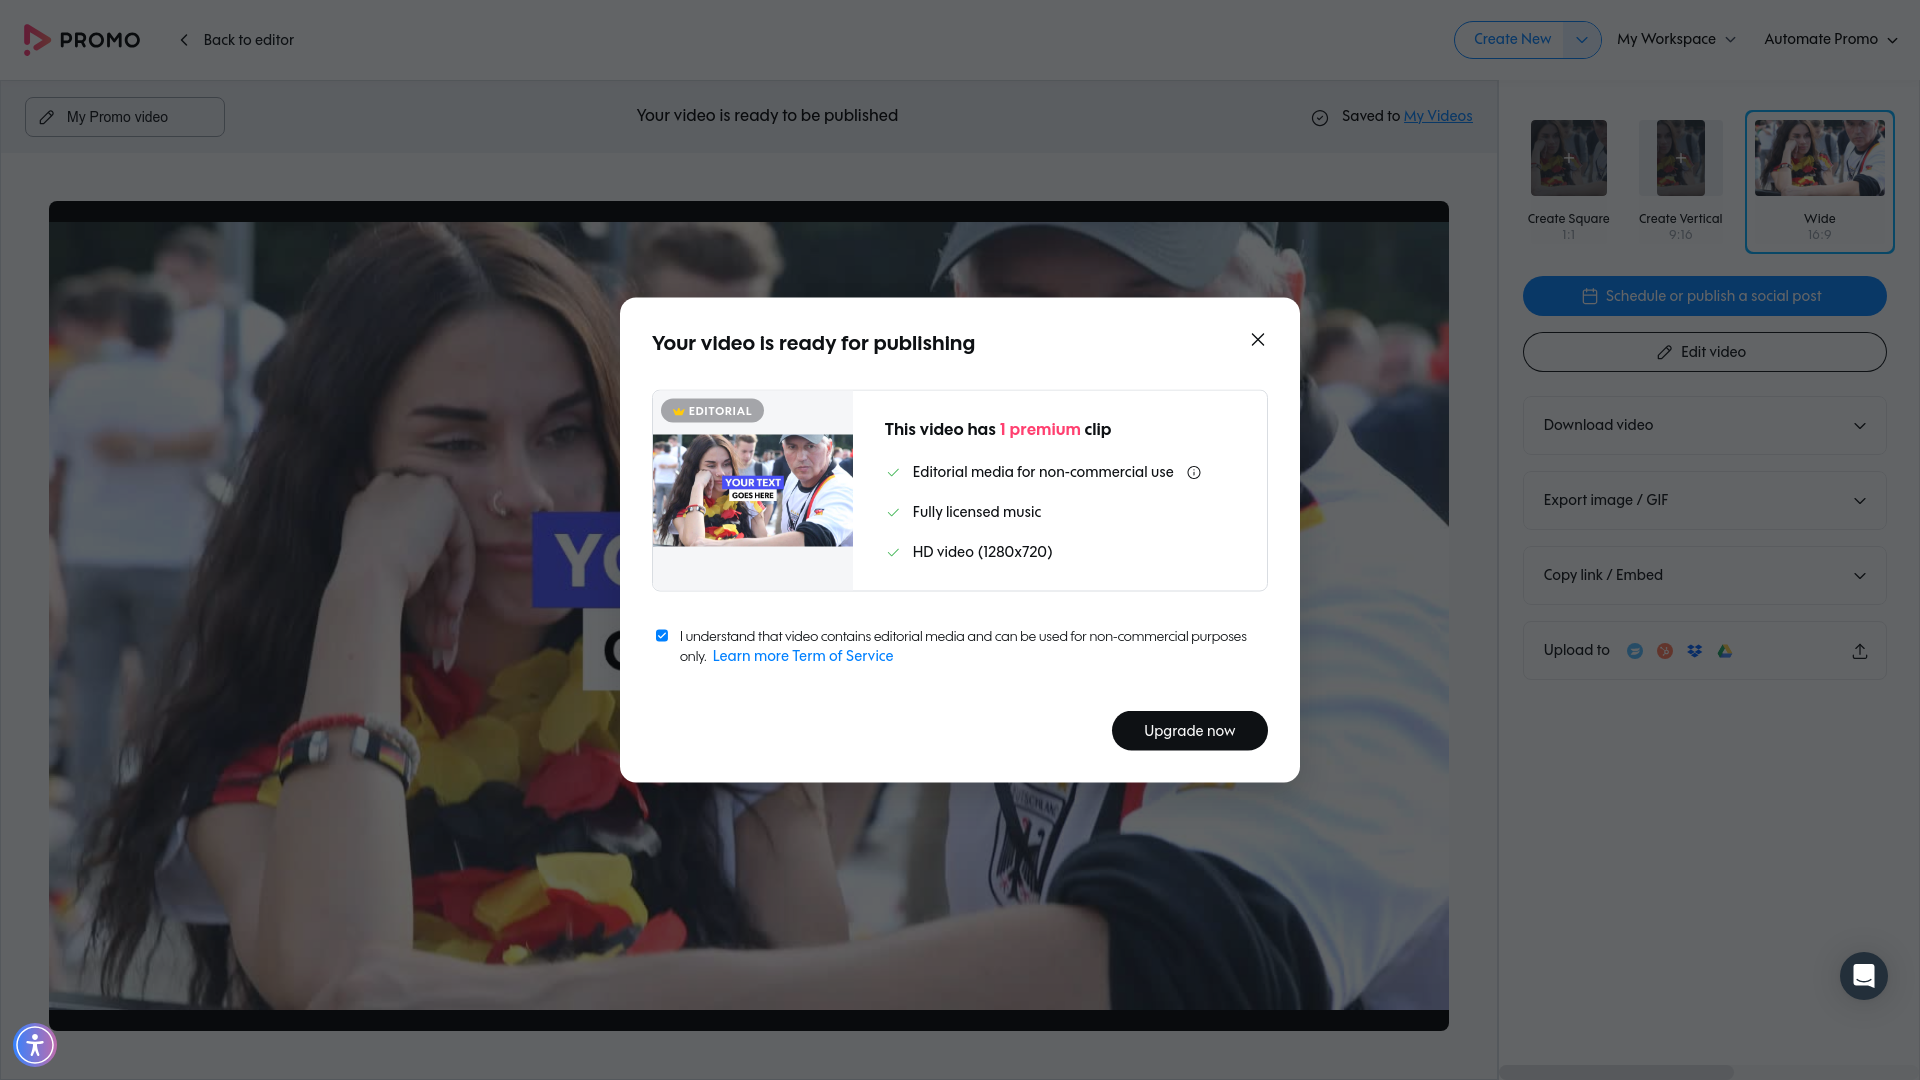This screenshot has height=1080, width=1920.
Task: Click the horizontal scrollbar at the bottom right
Action: point(1616,1072)
